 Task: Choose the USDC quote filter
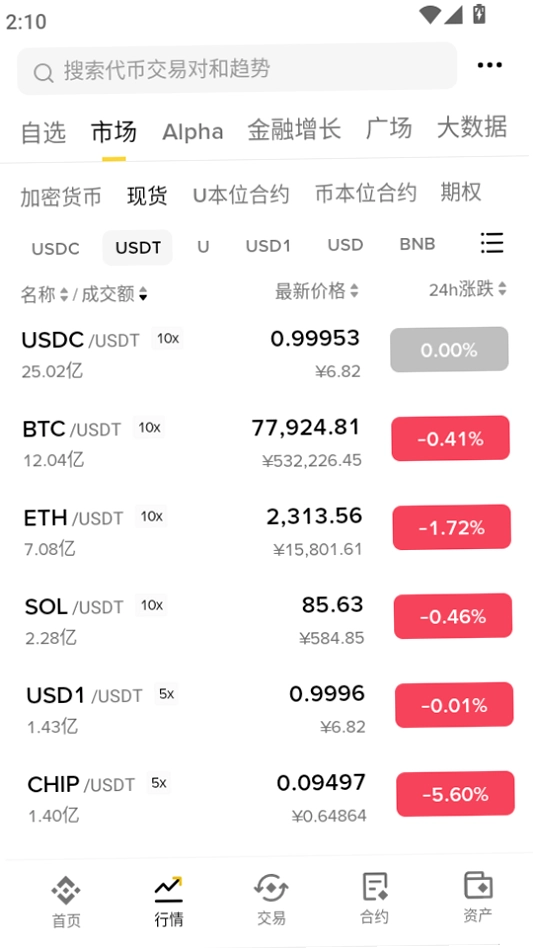click(56, 248)
